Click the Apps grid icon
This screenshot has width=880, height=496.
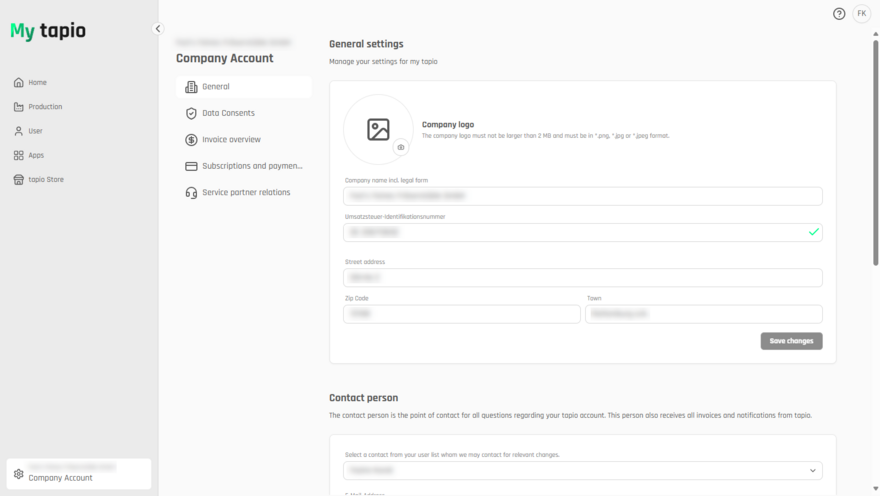click(19, 155)
